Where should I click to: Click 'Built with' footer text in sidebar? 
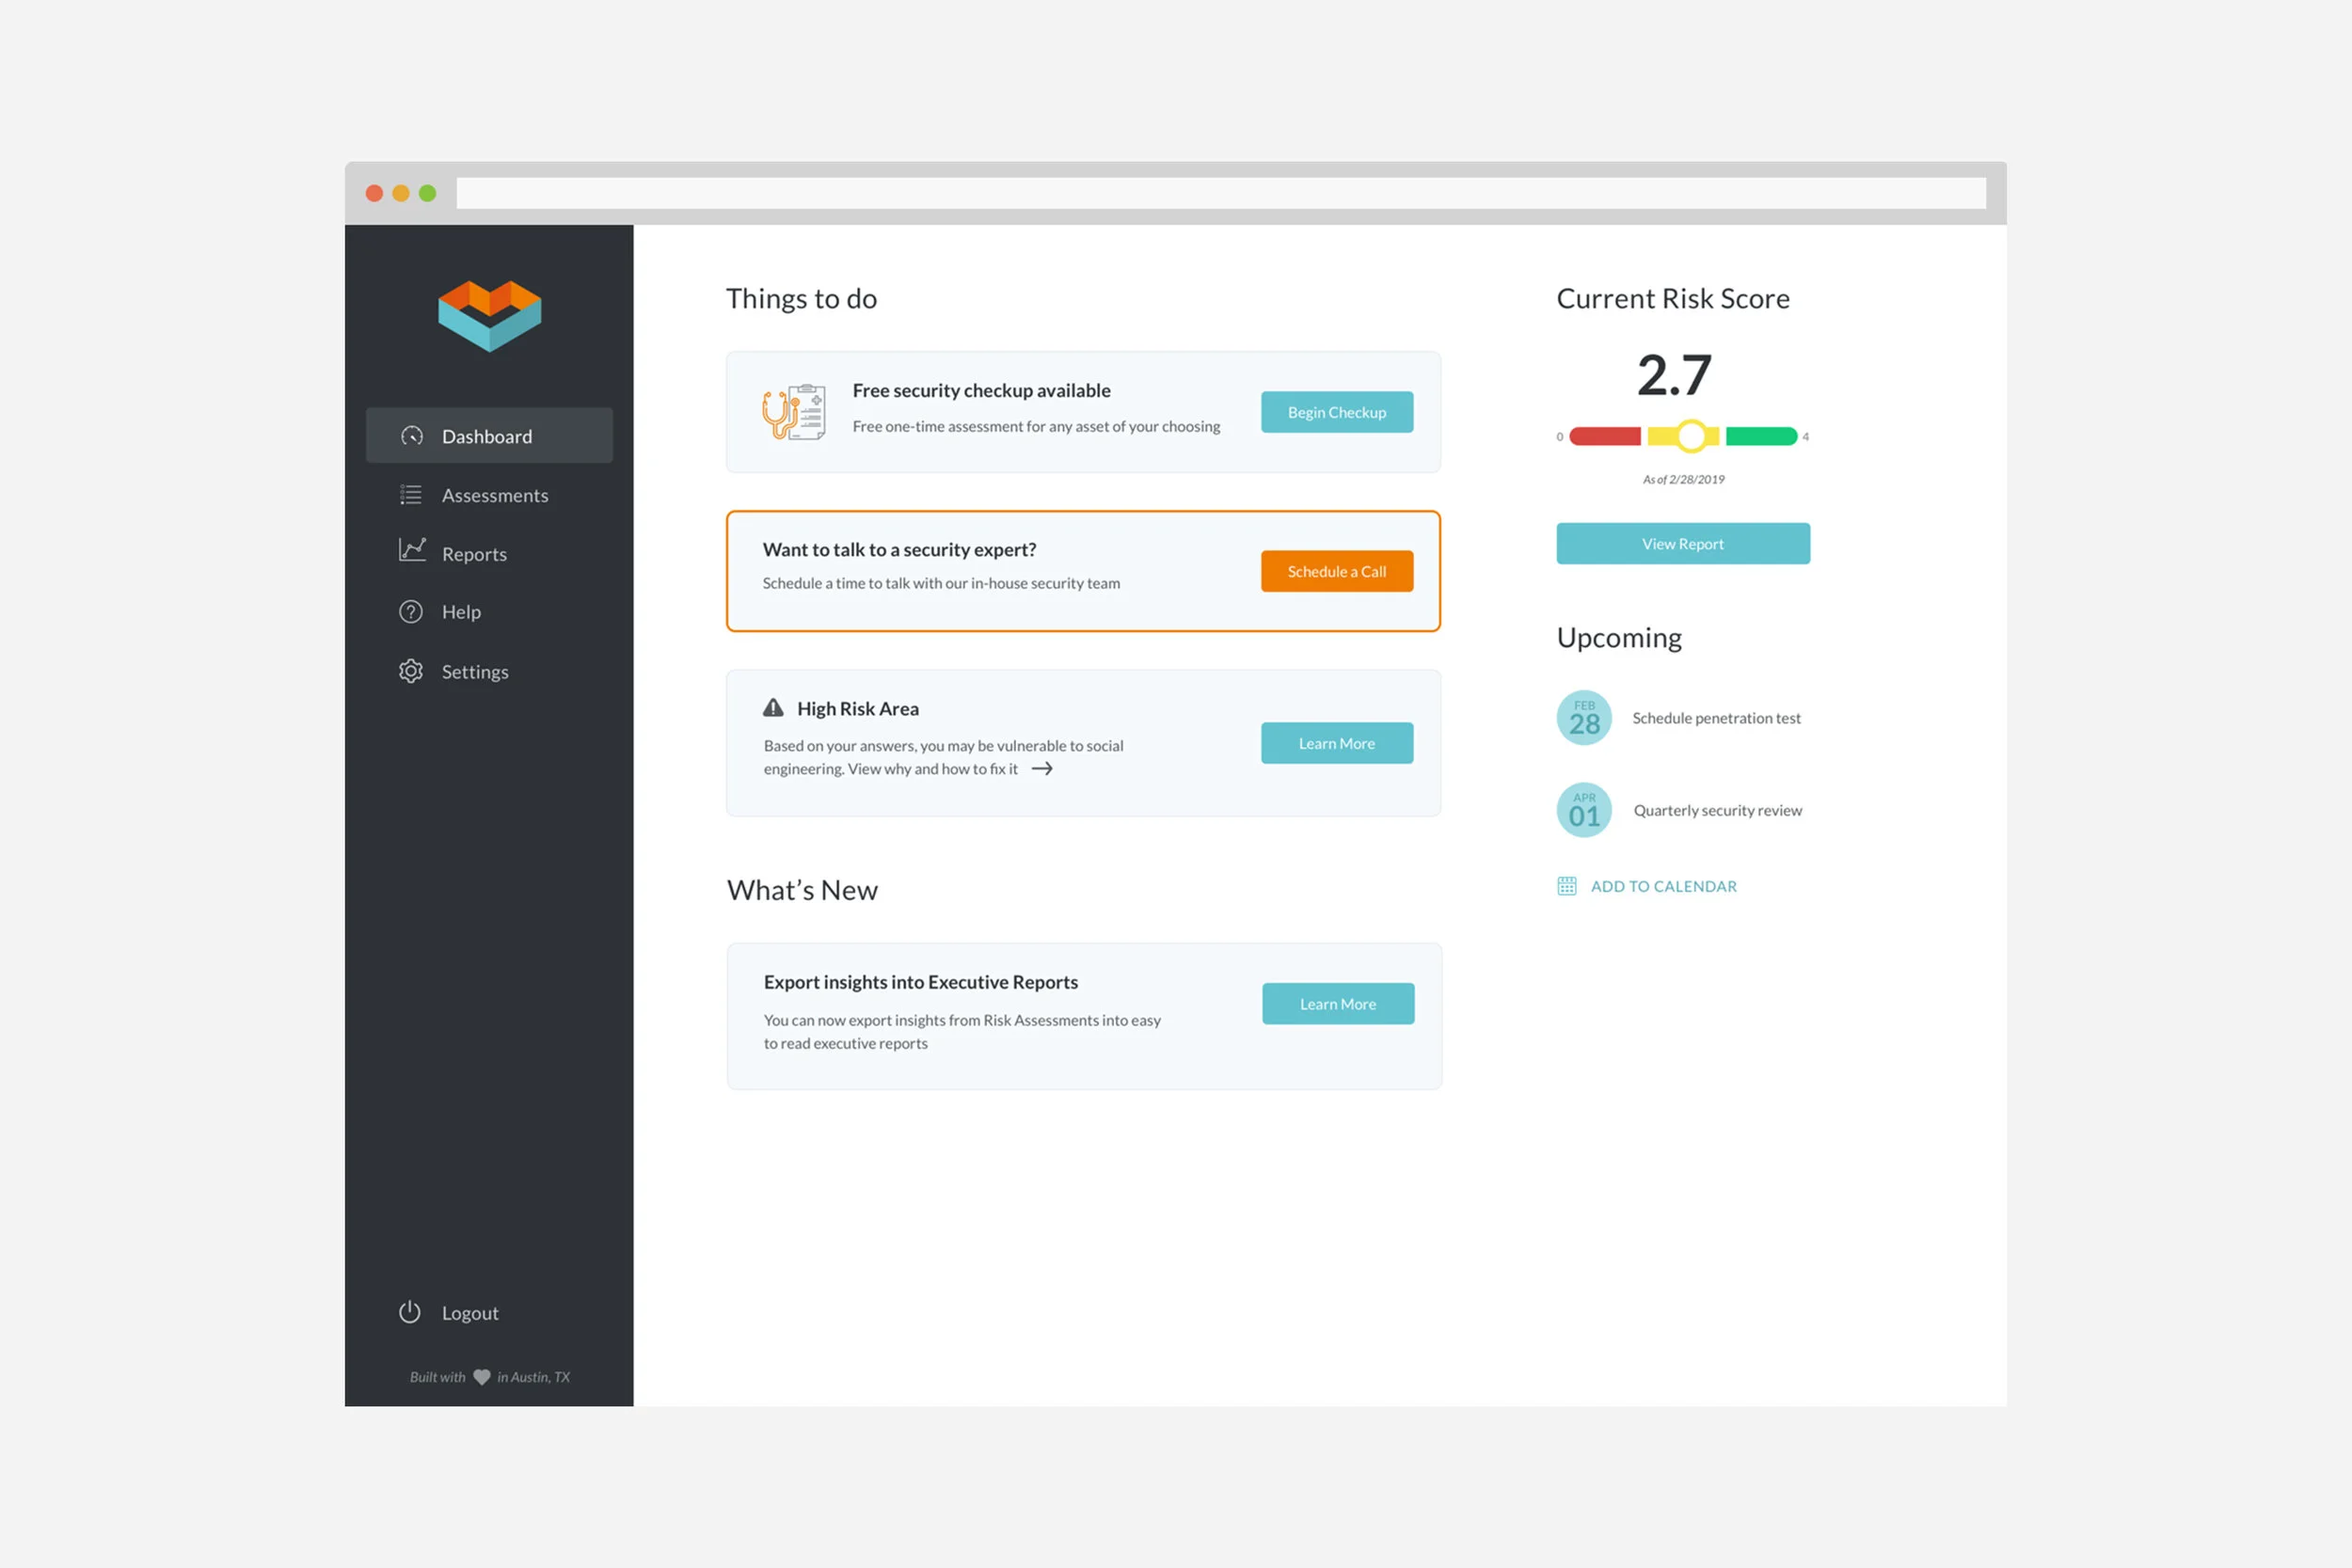click(x=438, y=1377)
